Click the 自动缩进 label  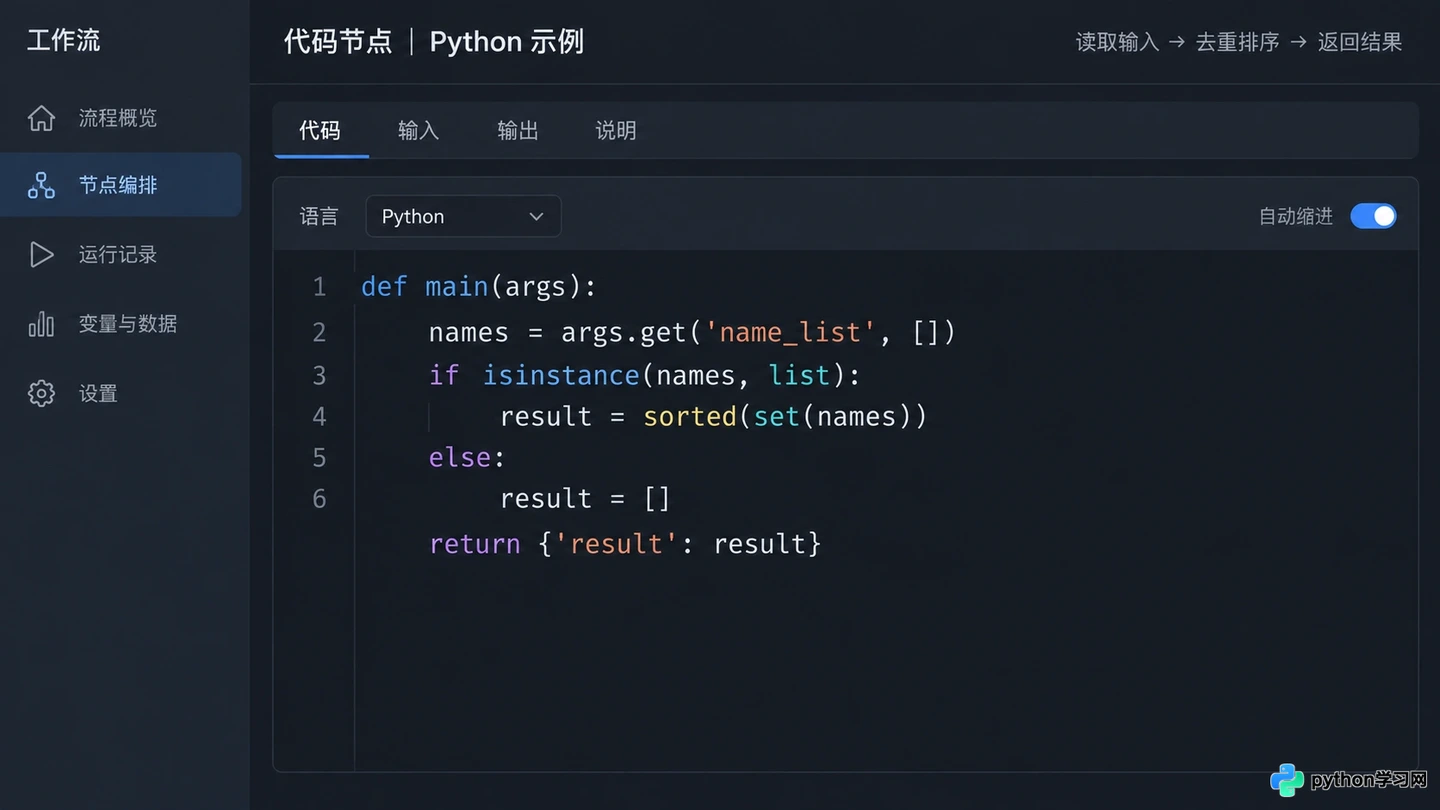(x=1296, y=216)
